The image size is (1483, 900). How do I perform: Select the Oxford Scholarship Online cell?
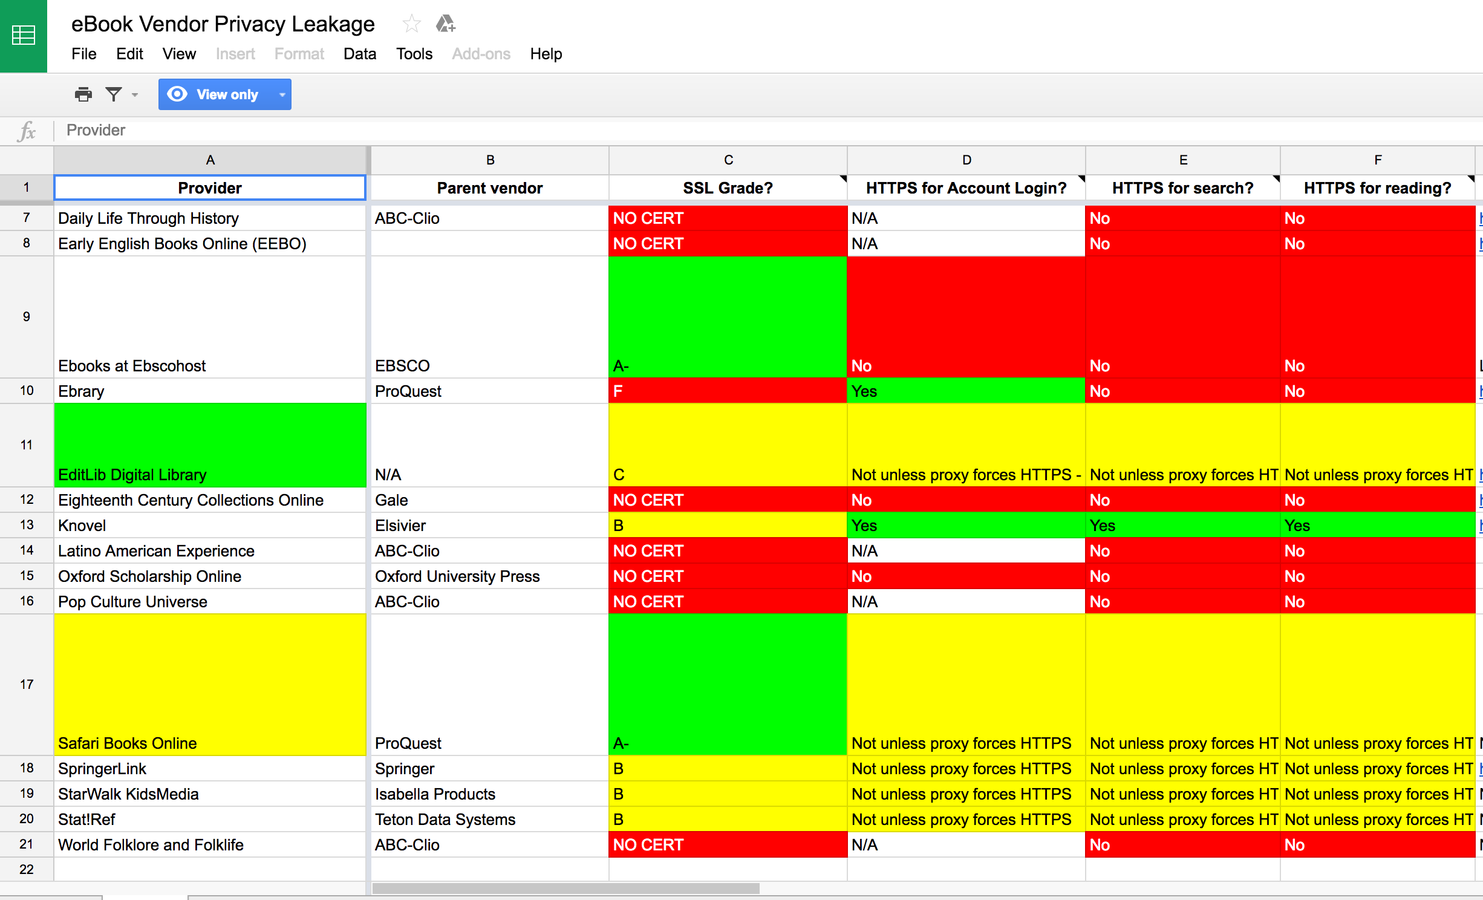(x=210, y=577)
